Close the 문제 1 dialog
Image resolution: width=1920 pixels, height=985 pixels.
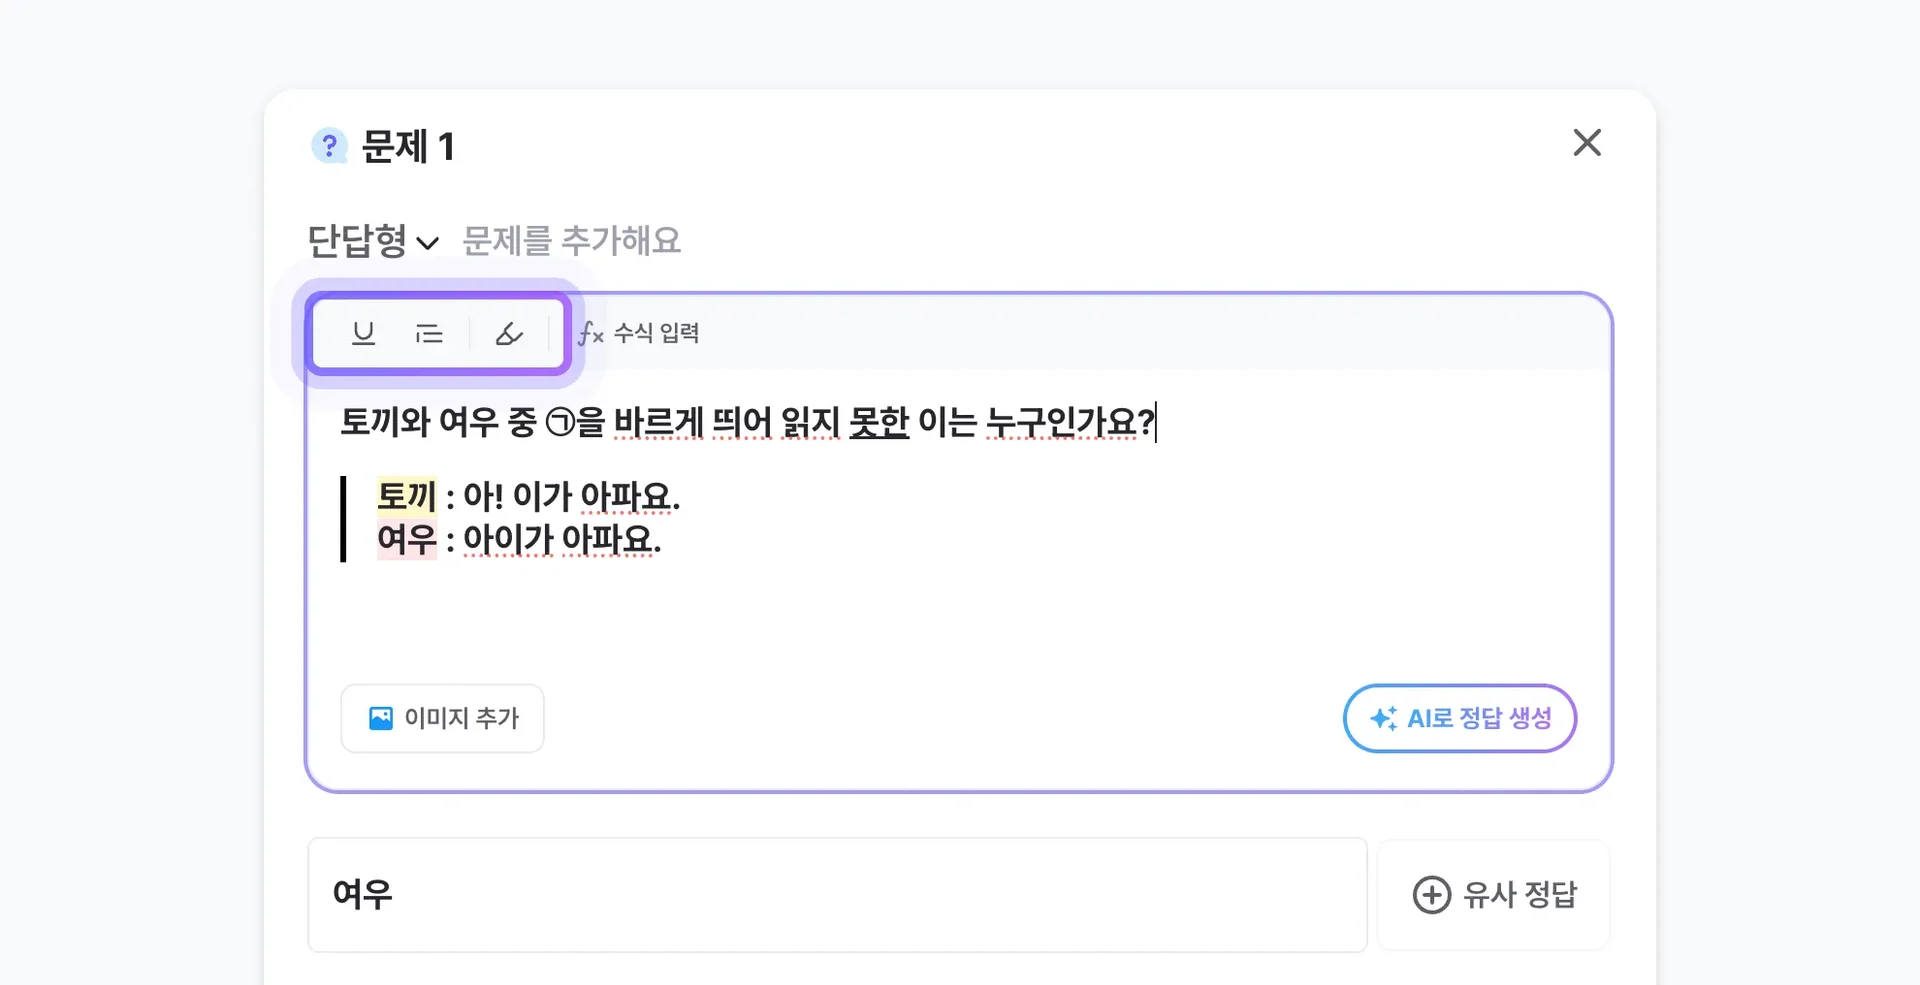click(1587, 143)
